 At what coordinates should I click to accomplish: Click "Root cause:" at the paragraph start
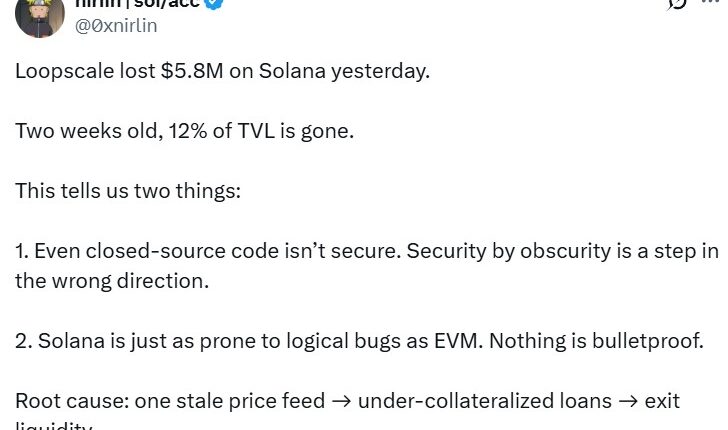[63, 401]
